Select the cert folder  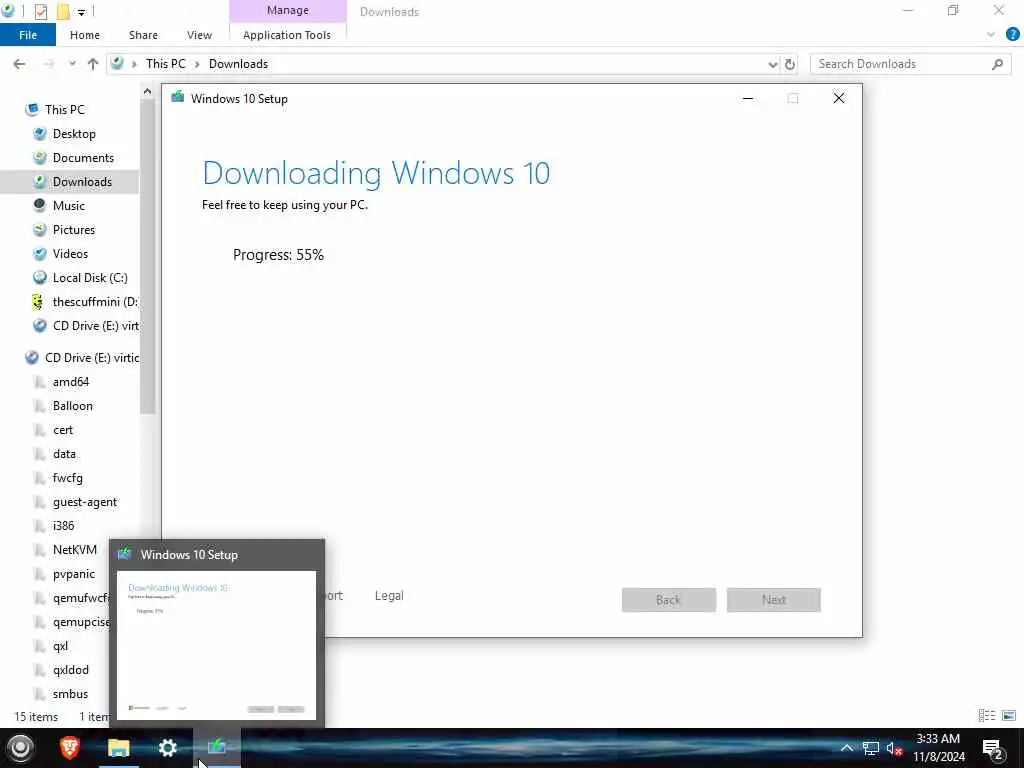[63, 430]
